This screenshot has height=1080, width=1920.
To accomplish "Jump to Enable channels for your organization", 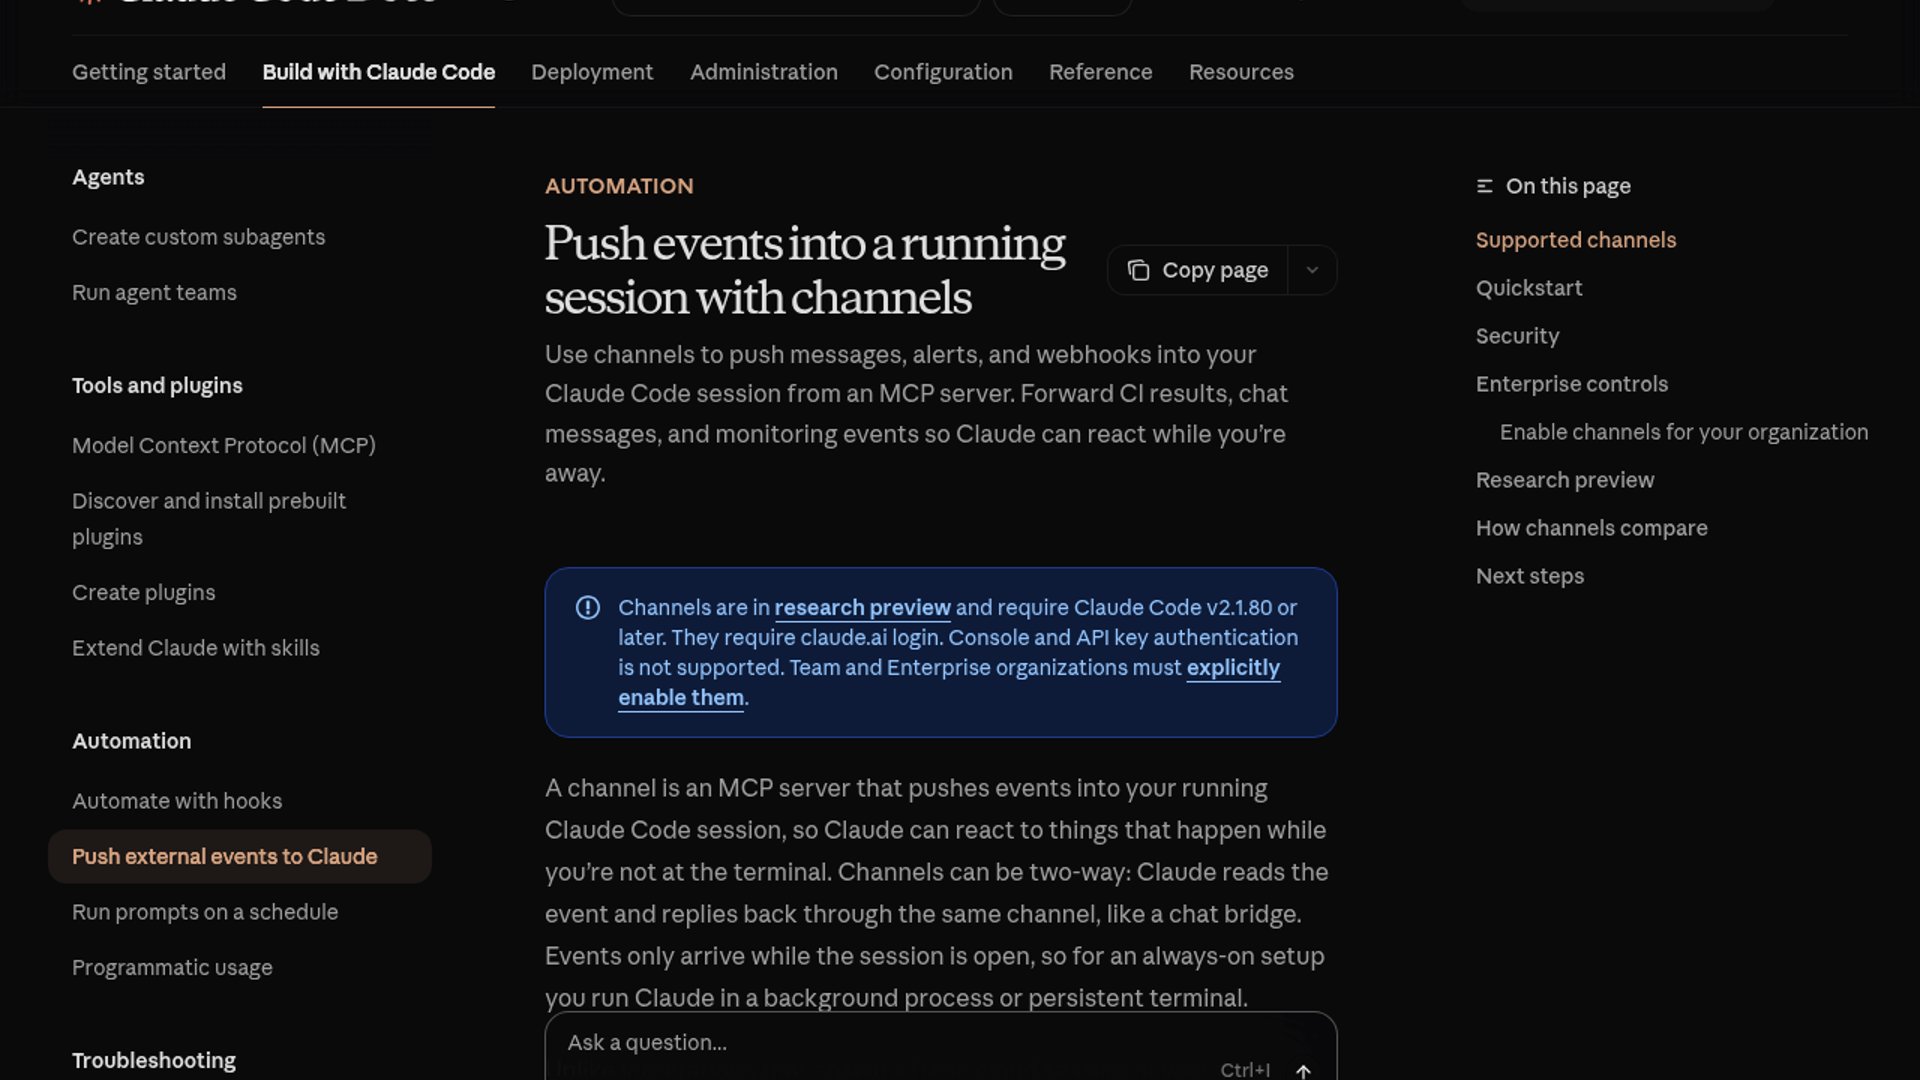I will [x=1684, y=432].
